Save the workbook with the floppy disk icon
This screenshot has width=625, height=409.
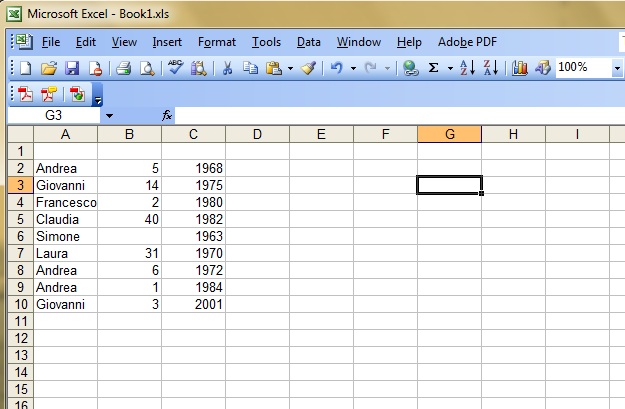pos(72,68)
